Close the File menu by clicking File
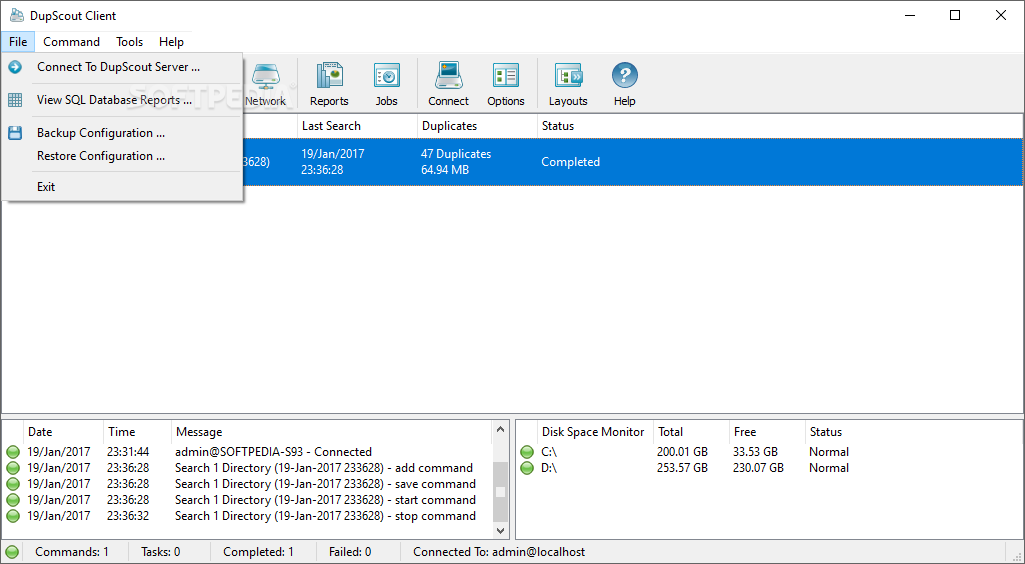The height and width of the screenshot is (564, 1025). click(18, 42)
